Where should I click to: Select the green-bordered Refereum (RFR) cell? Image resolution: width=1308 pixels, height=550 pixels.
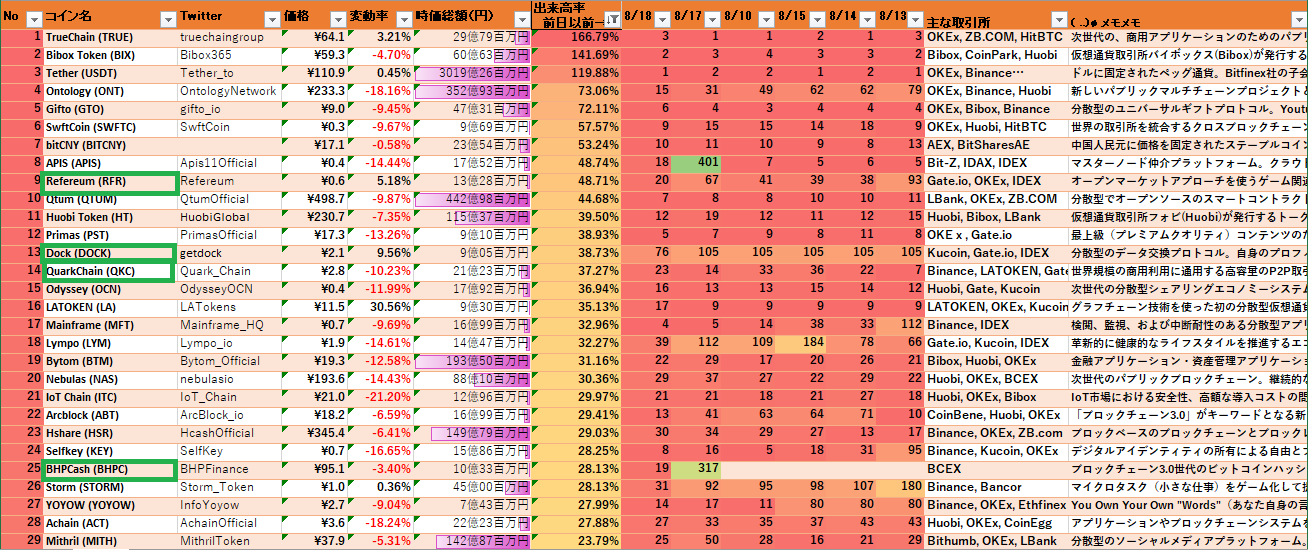click(x=110, y=182)
